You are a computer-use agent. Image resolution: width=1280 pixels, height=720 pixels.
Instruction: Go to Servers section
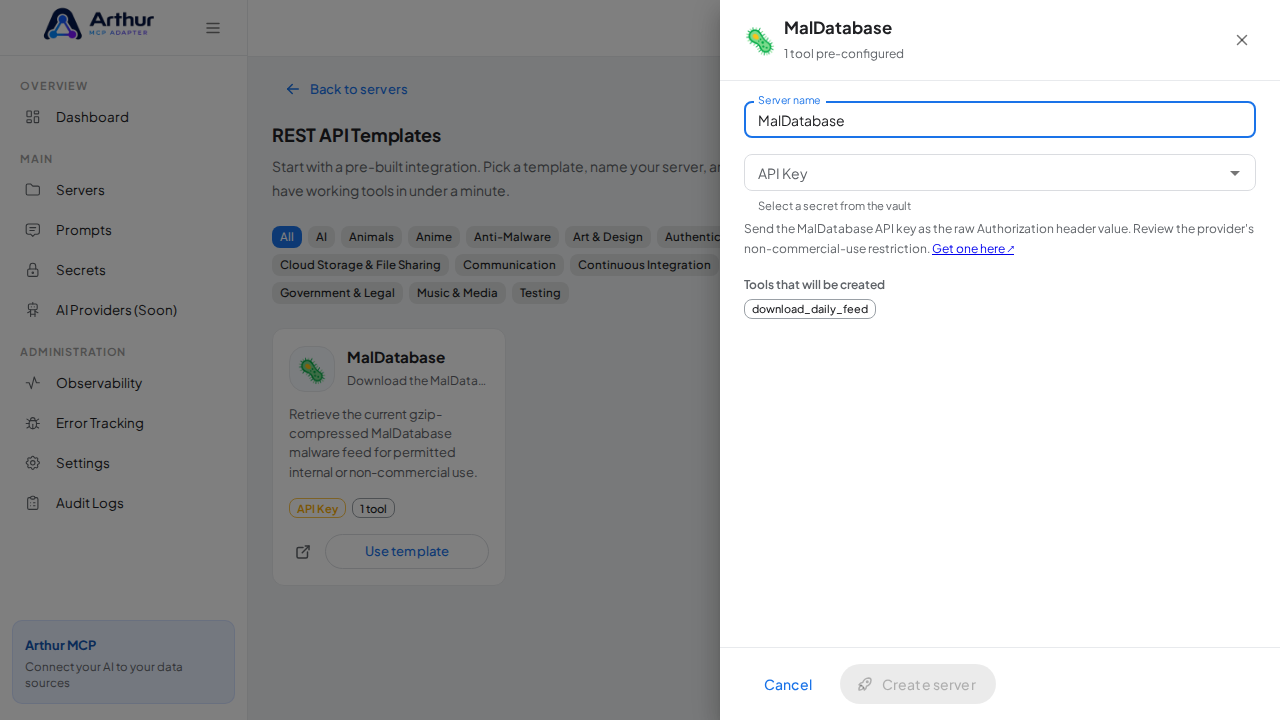[x=124, y=190]
